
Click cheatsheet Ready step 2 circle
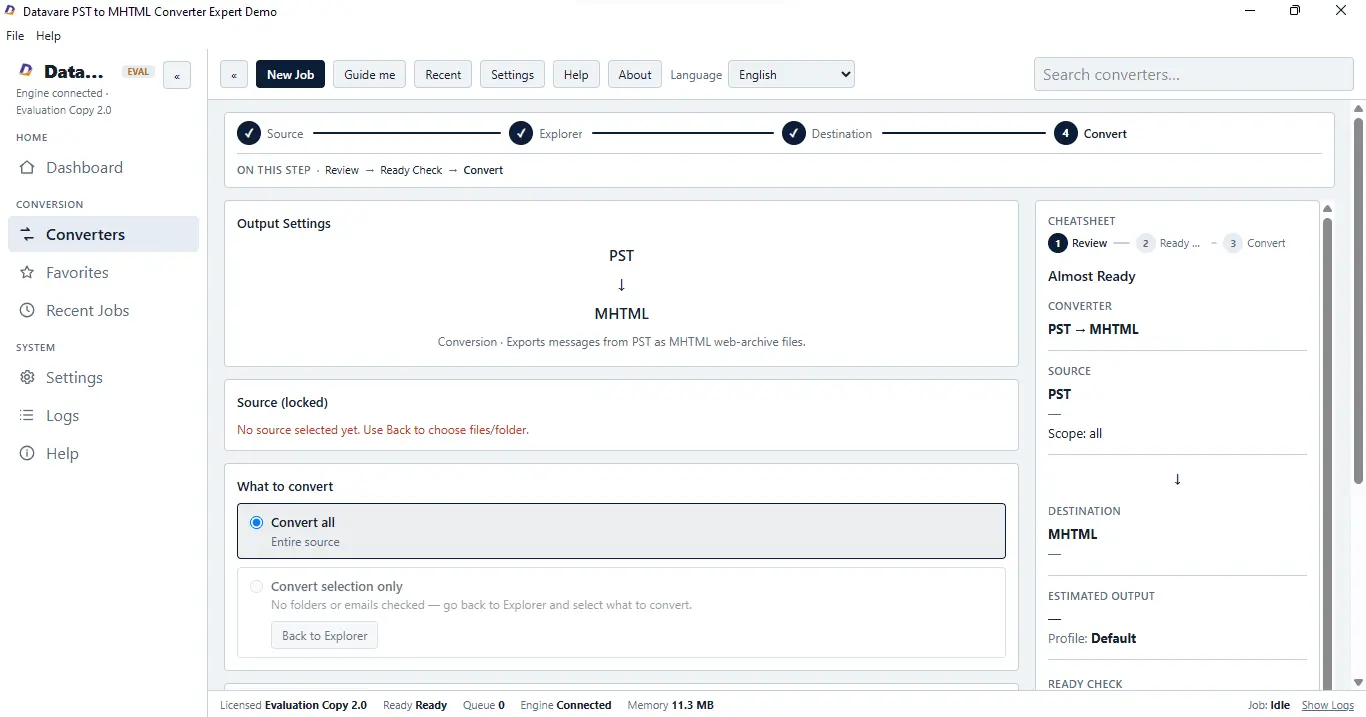point(1145,243)
